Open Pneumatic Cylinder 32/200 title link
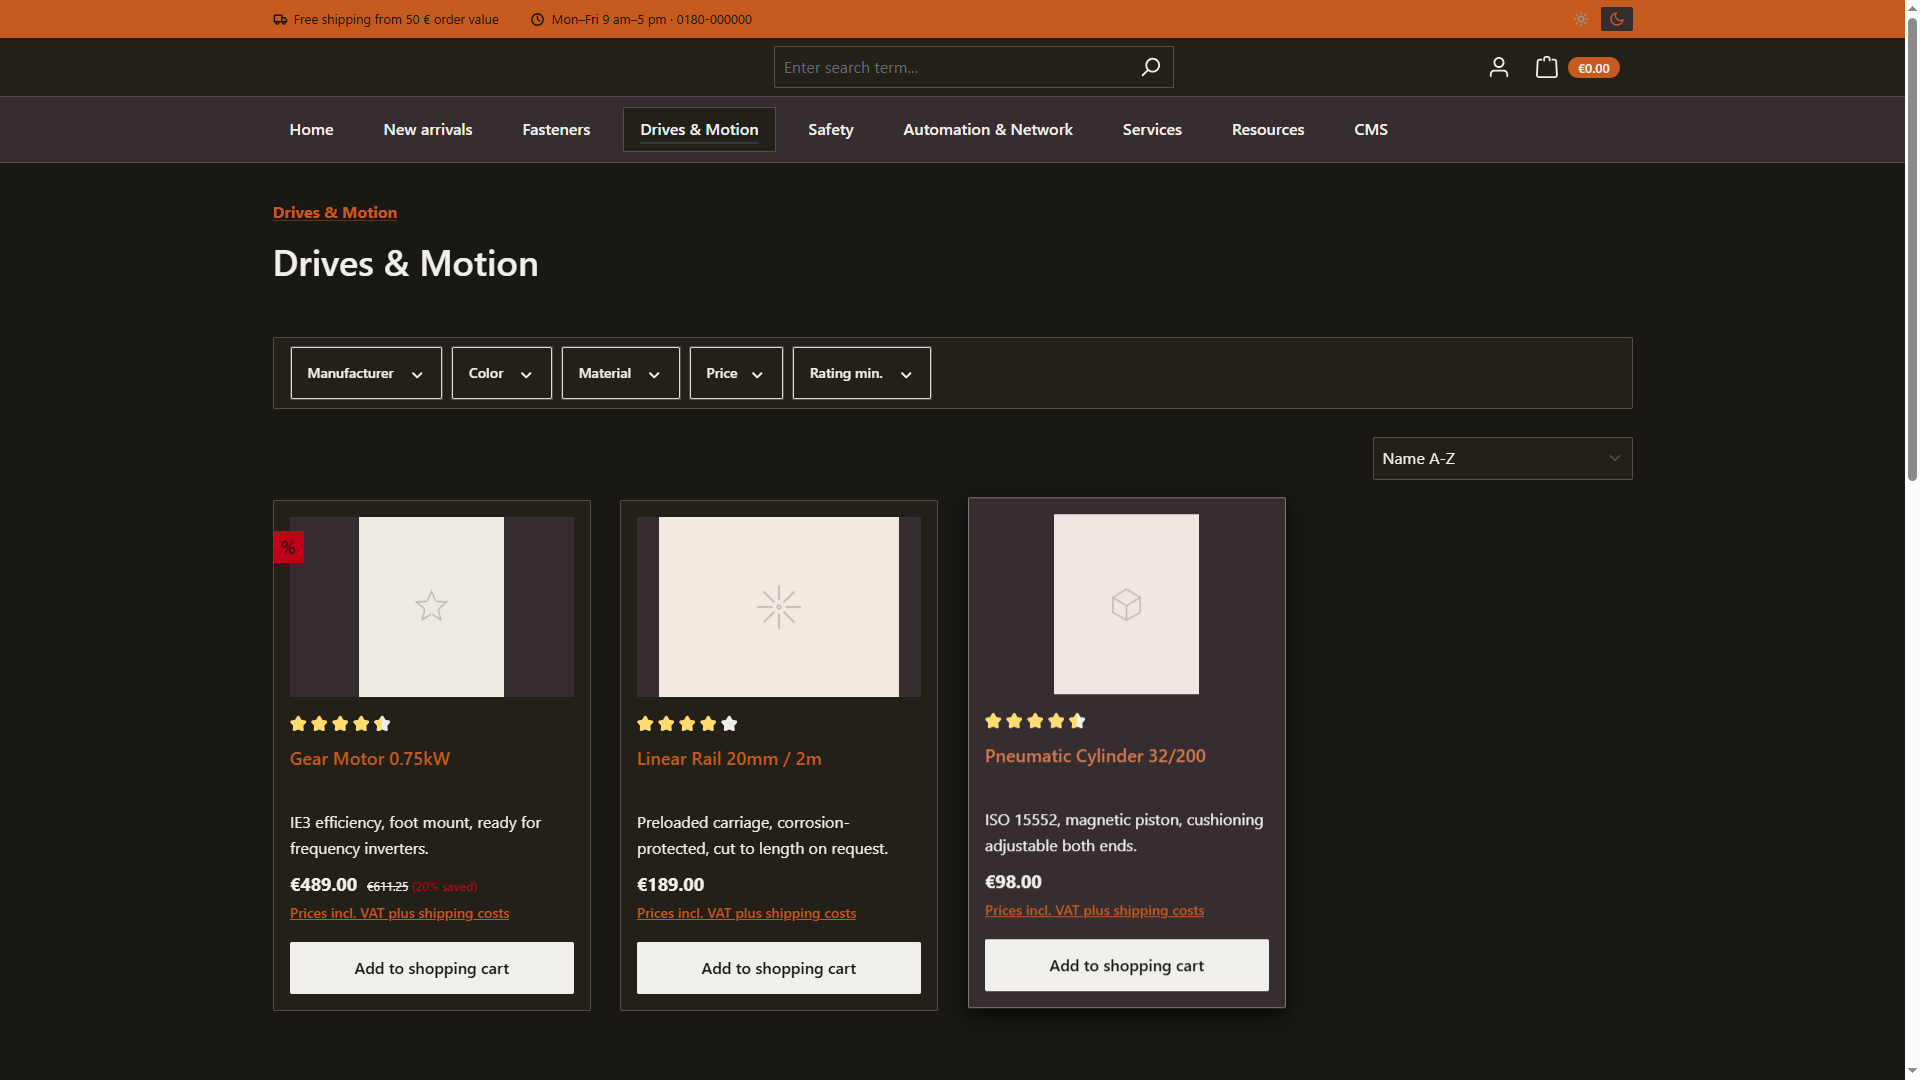 [x=1095, y=756]
